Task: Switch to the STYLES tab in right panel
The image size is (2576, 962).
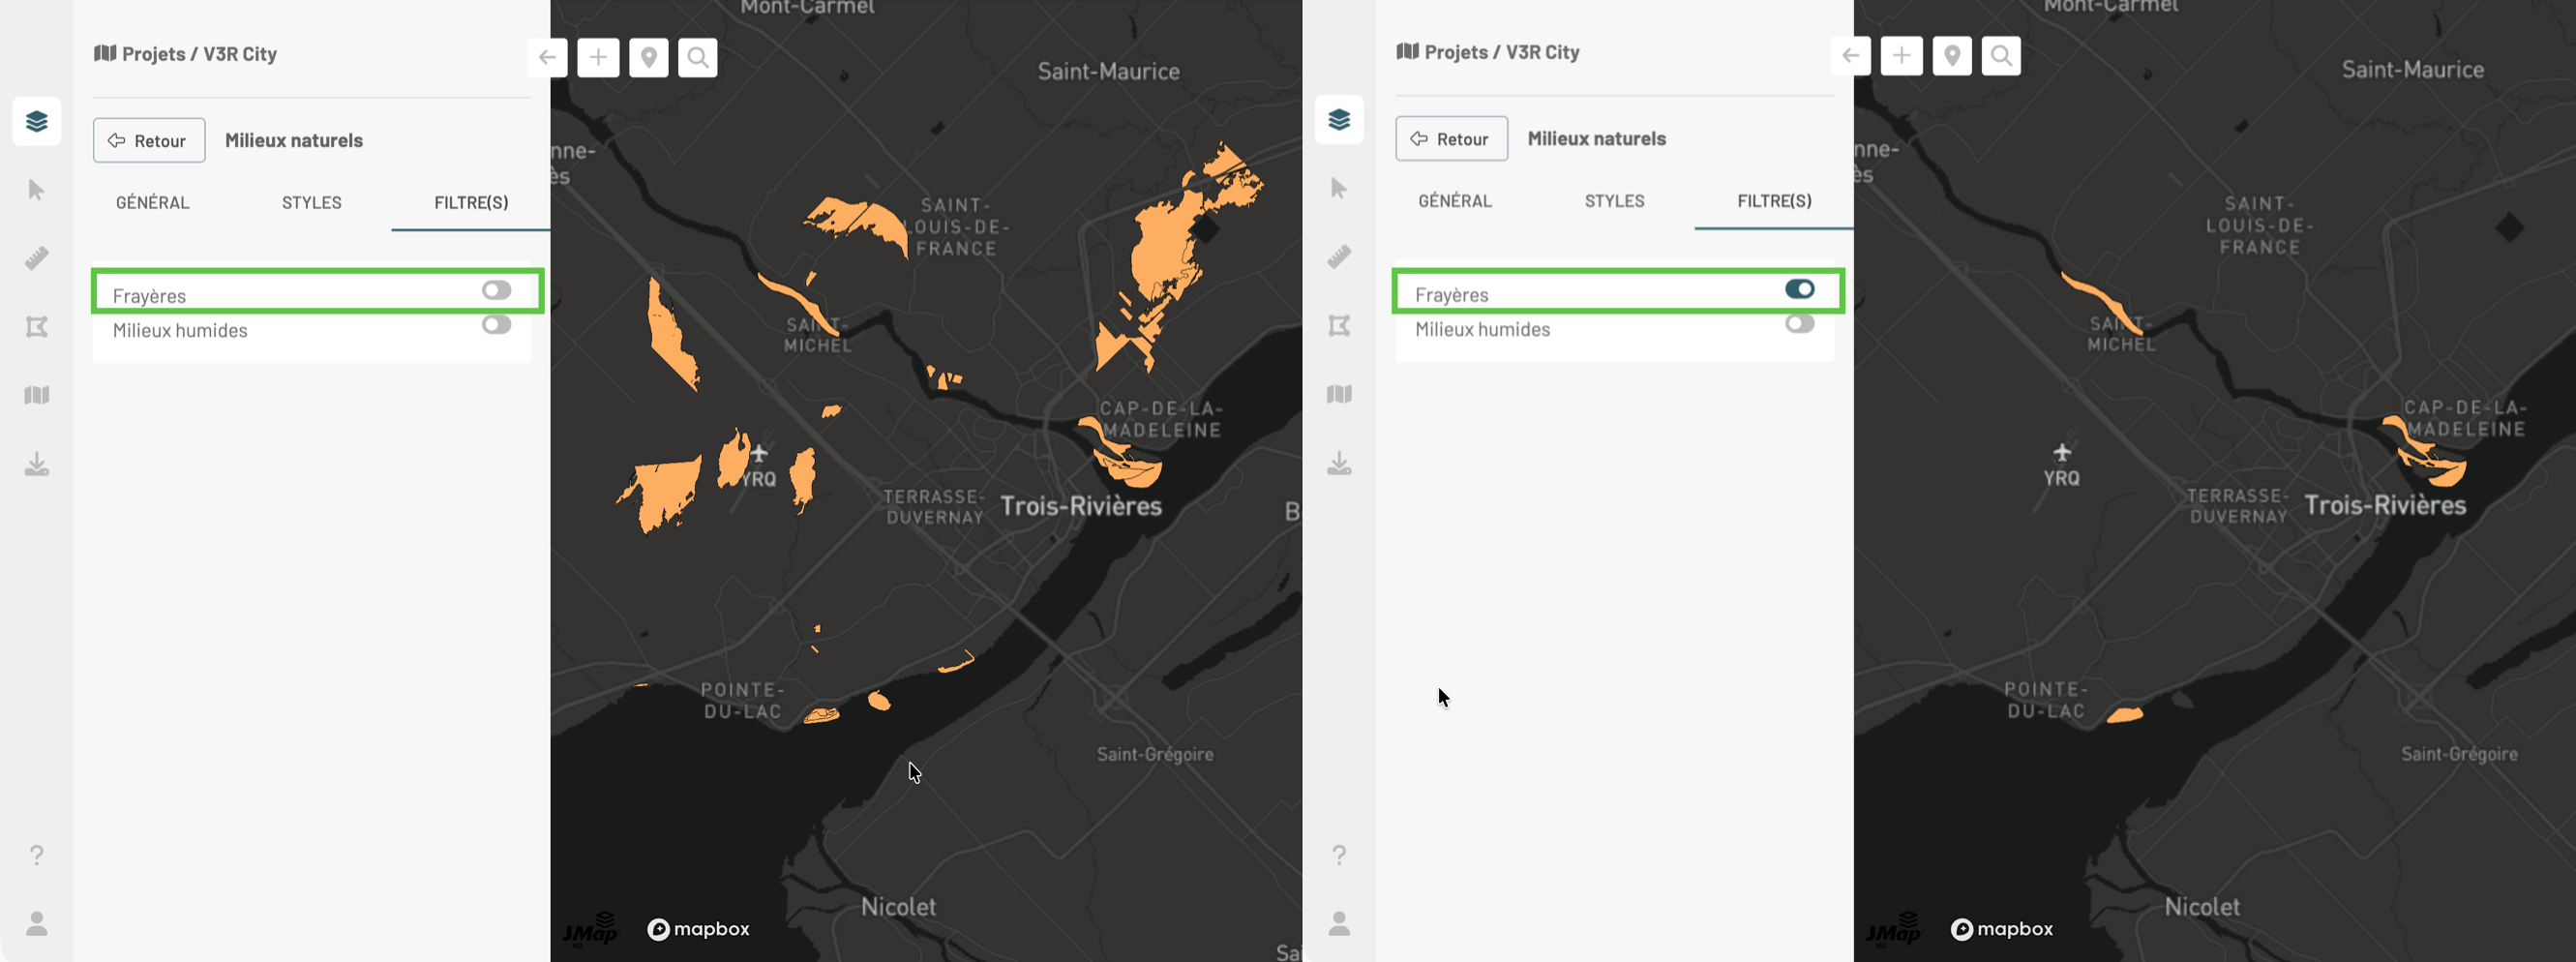Action: point(1614,201)
